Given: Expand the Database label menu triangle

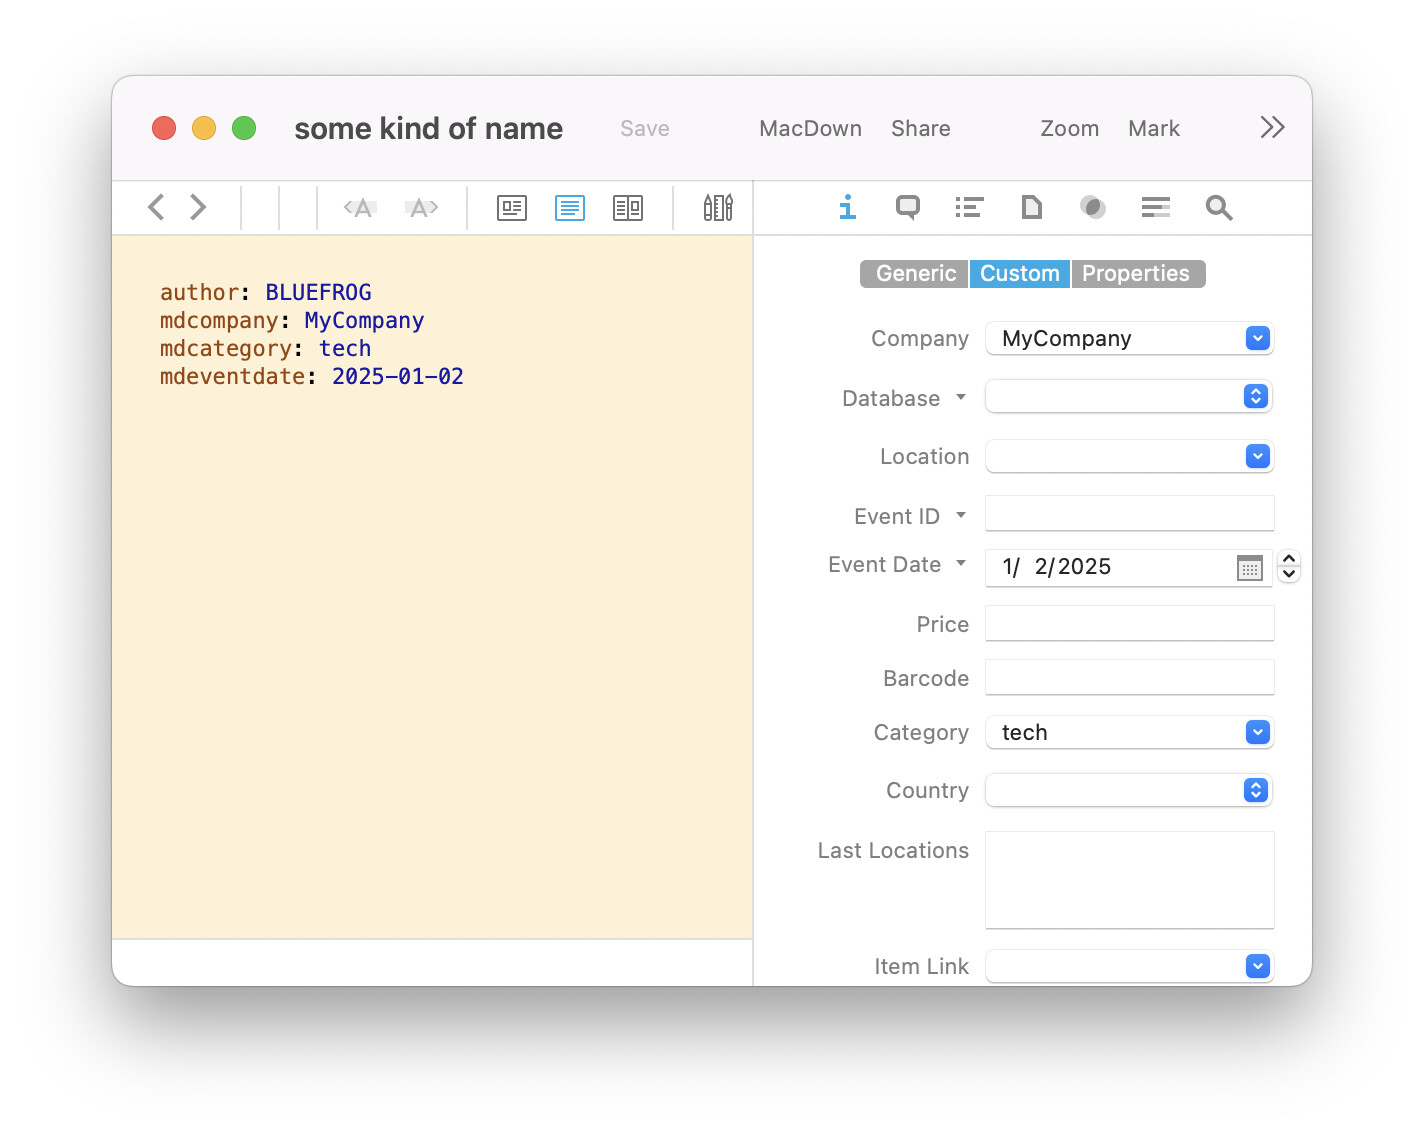Looking at the screenshot, I should [961, 397].
